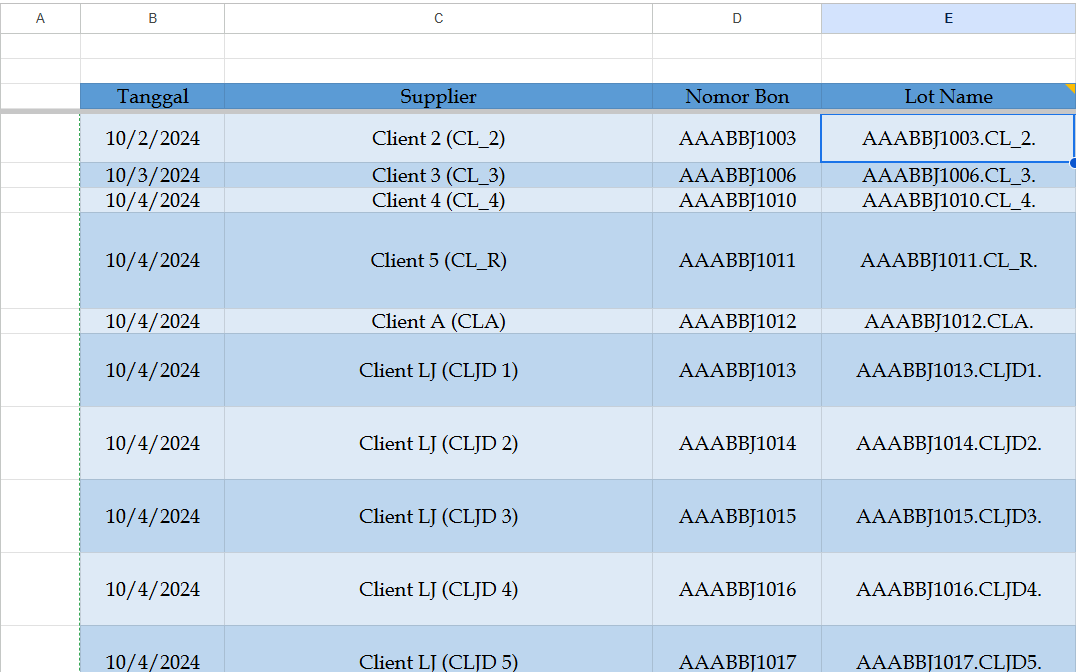
Task: Select lot cell AAABBJ1016.CLJD4.
Action: tap(948, 589)
